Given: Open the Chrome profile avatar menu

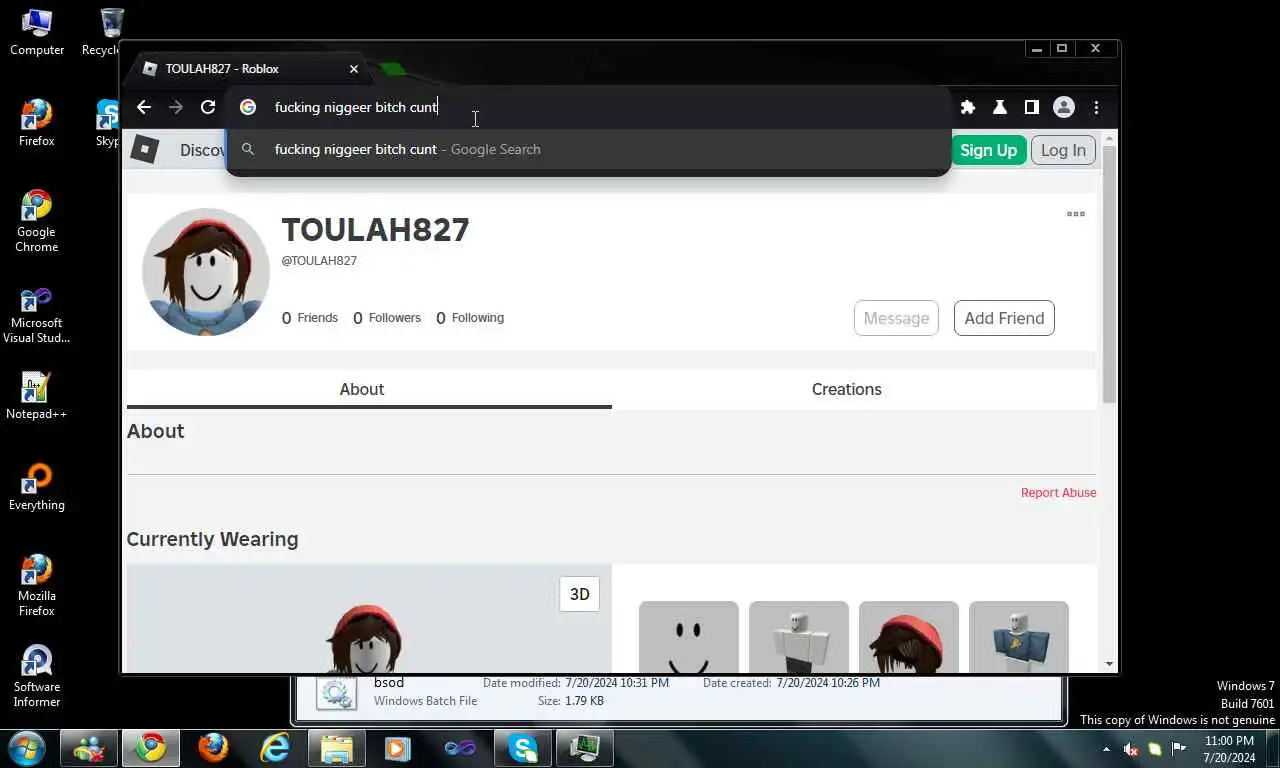Looking at the screenshot, I should [x=1064, y=107].
